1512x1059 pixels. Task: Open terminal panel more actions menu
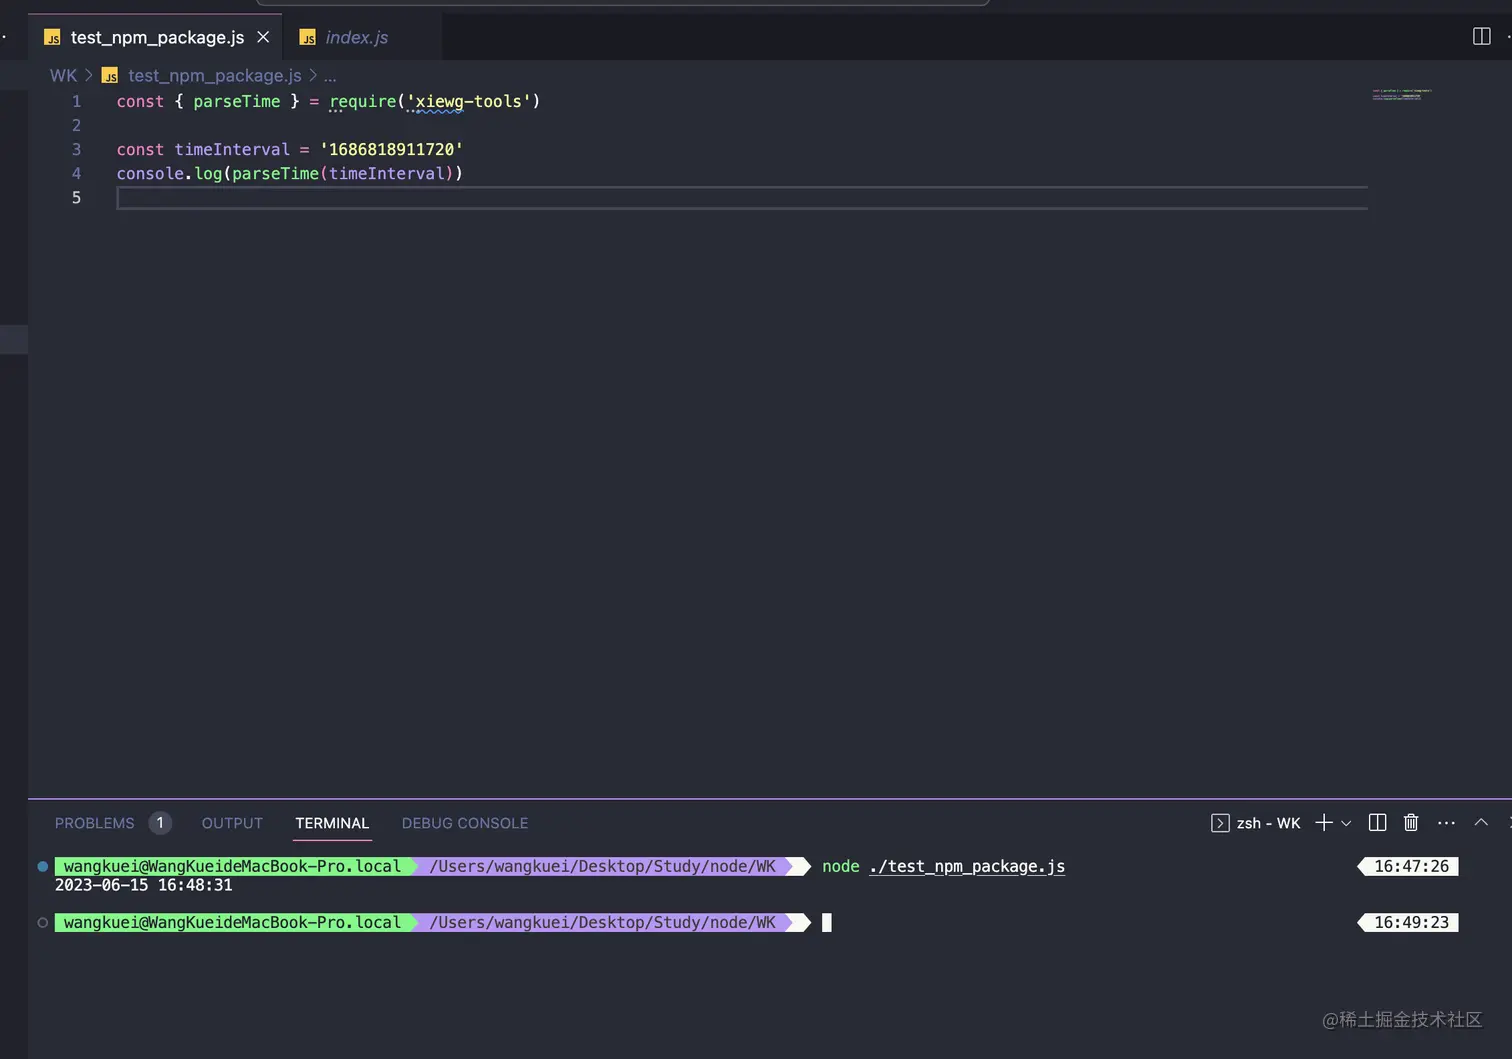click(x=1446, y=823)
